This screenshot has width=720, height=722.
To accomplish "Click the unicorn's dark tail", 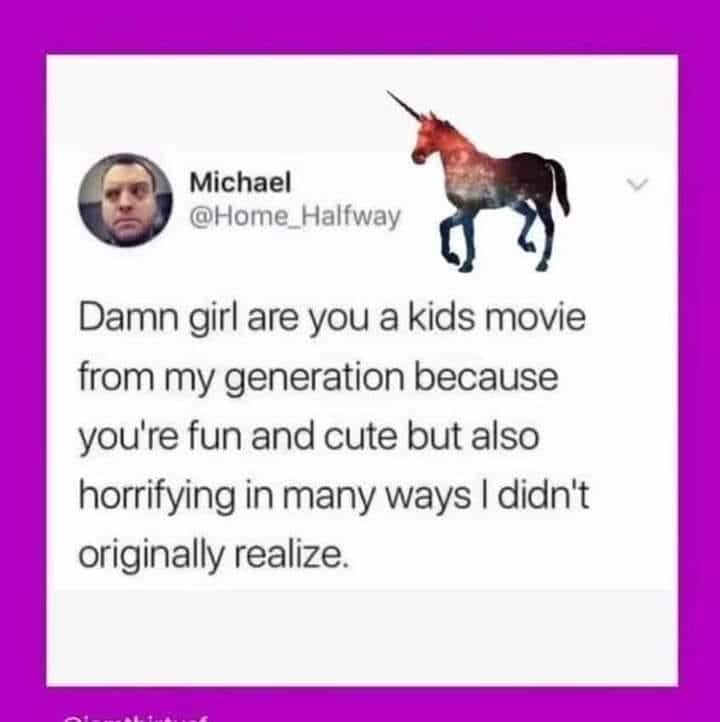I will tap(557, 184).
